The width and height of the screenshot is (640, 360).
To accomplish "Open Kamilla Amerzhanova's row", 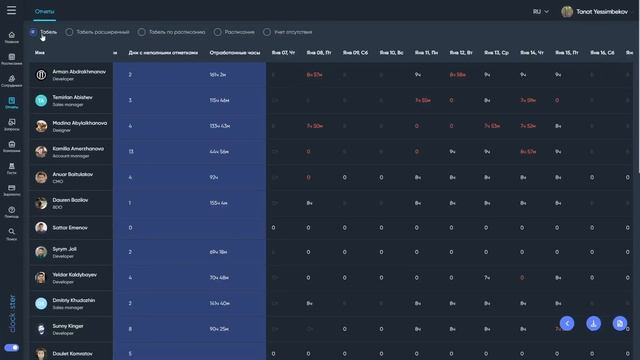I will pyautogui.click(x=331, y=152).
